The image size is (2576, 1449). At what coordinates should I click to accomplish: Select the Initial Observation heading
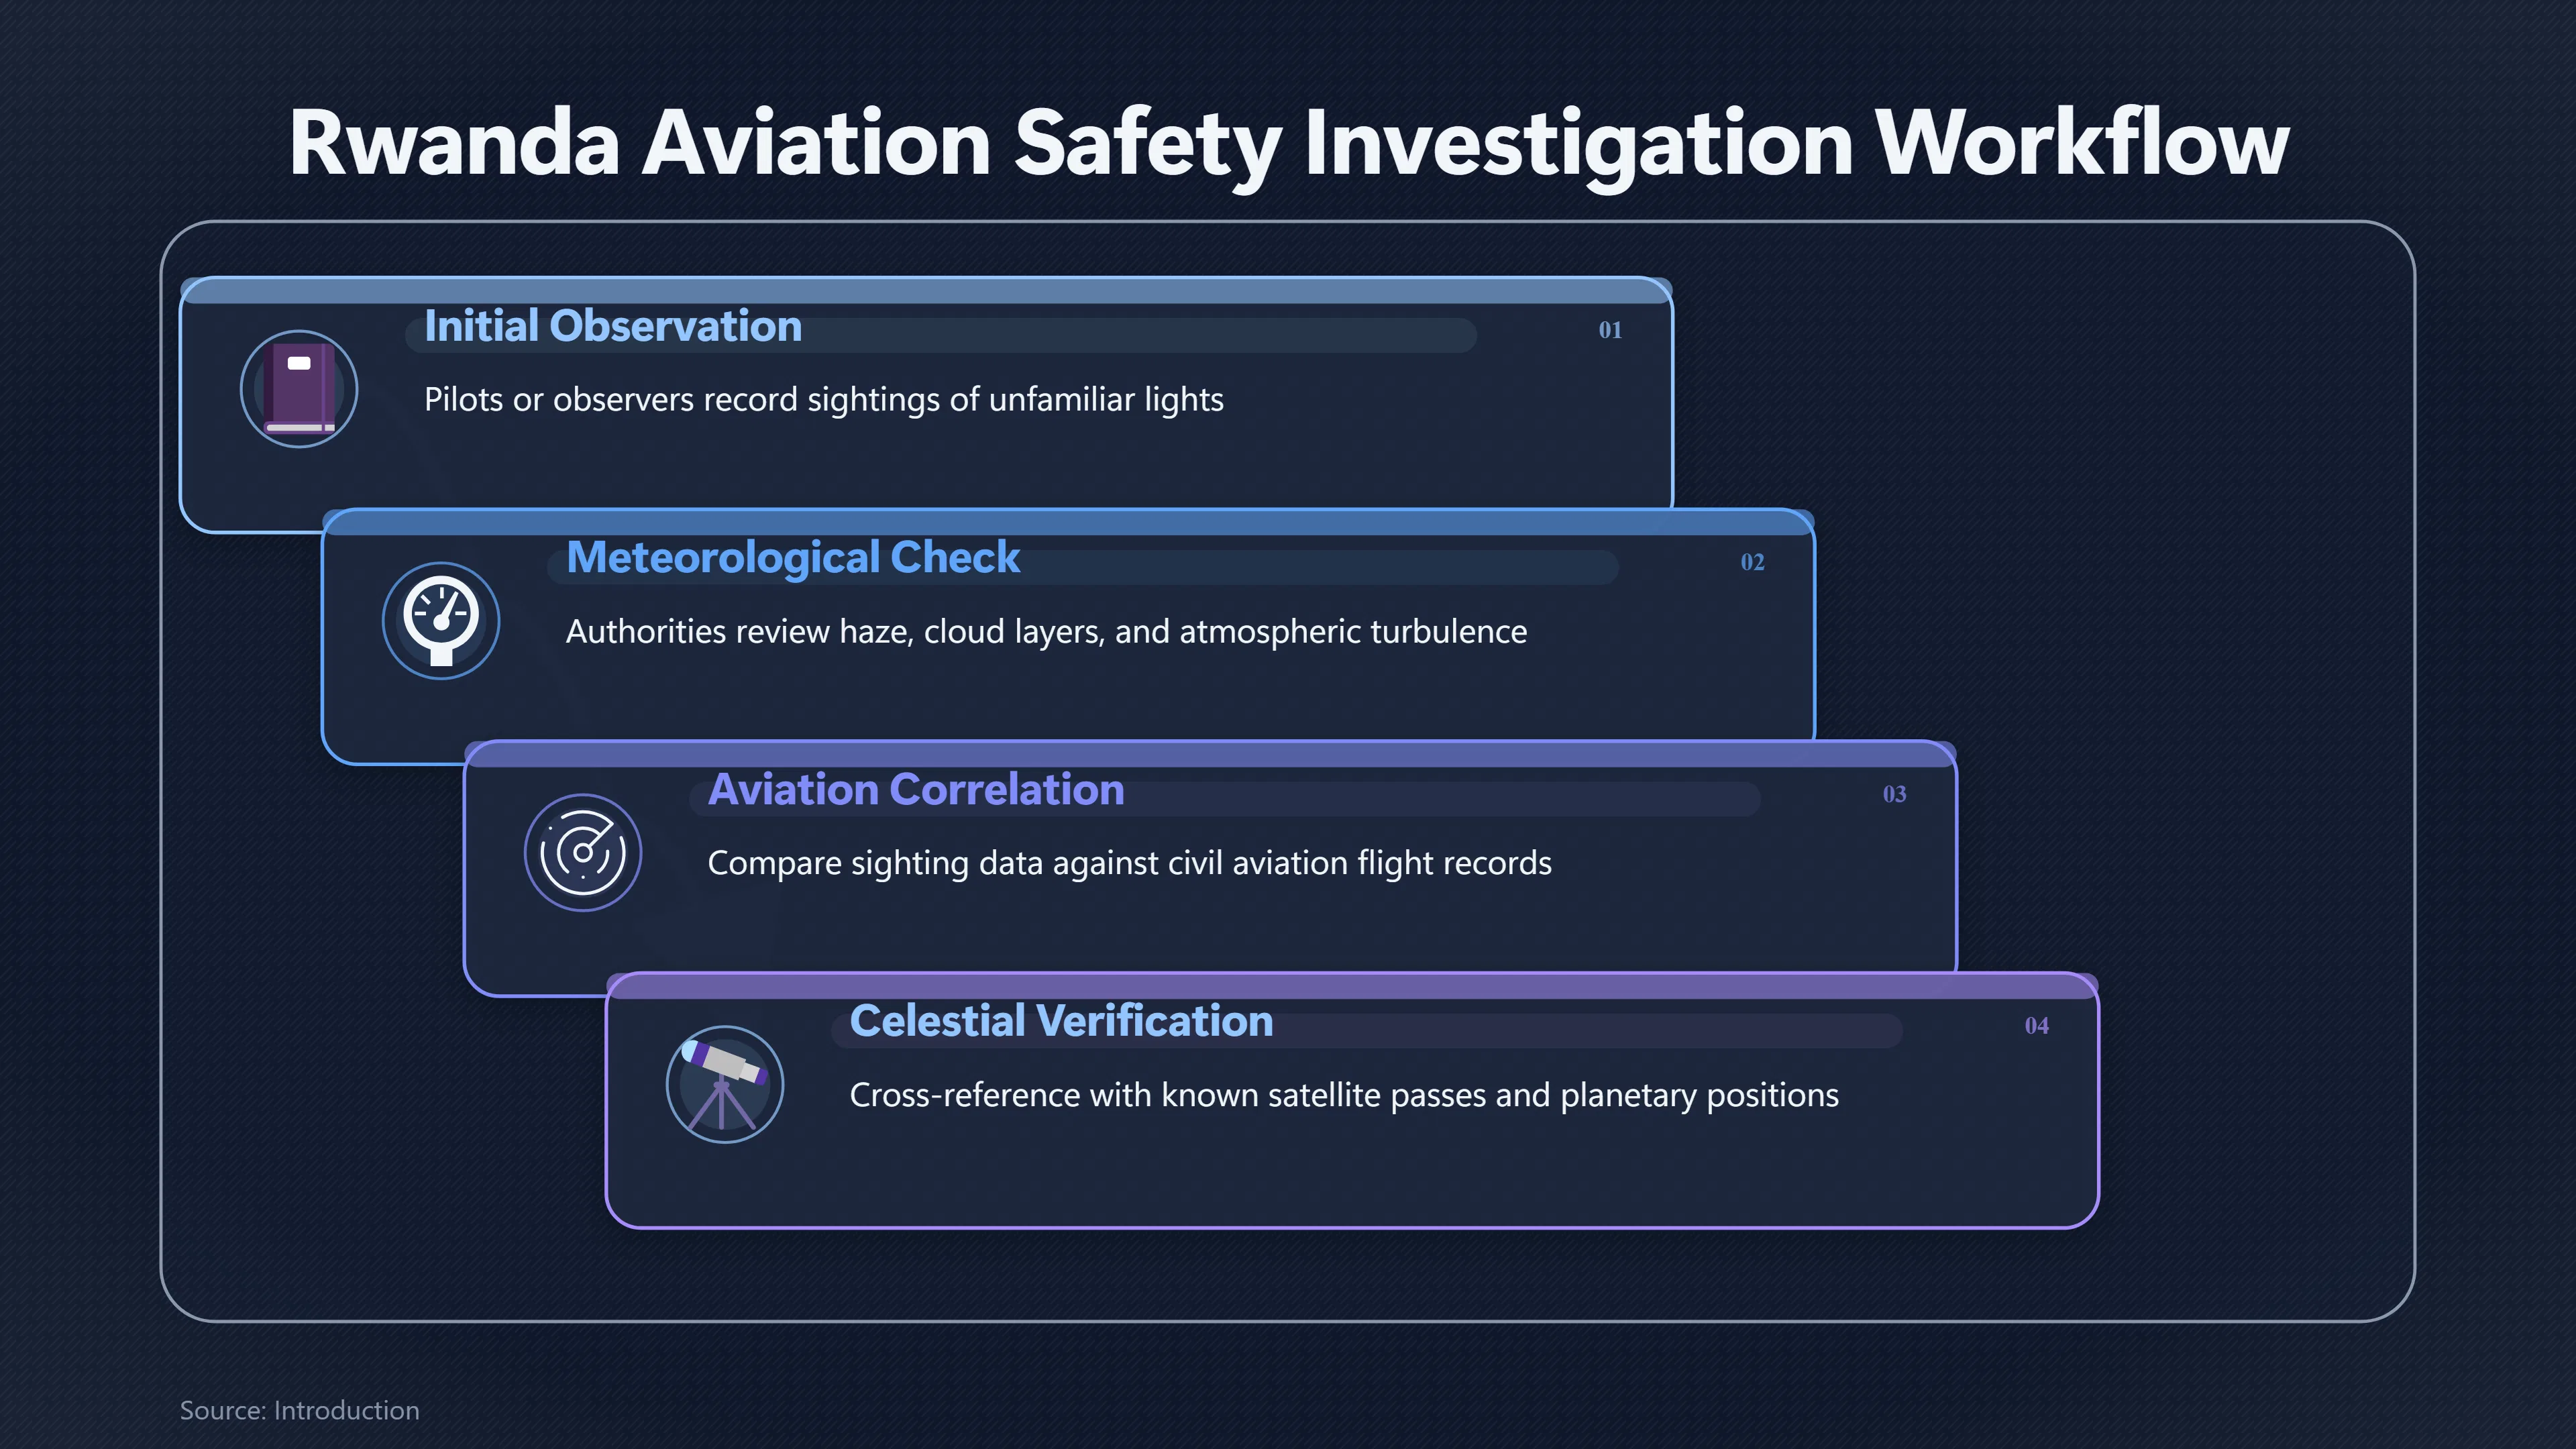click(x=613, y=326)
